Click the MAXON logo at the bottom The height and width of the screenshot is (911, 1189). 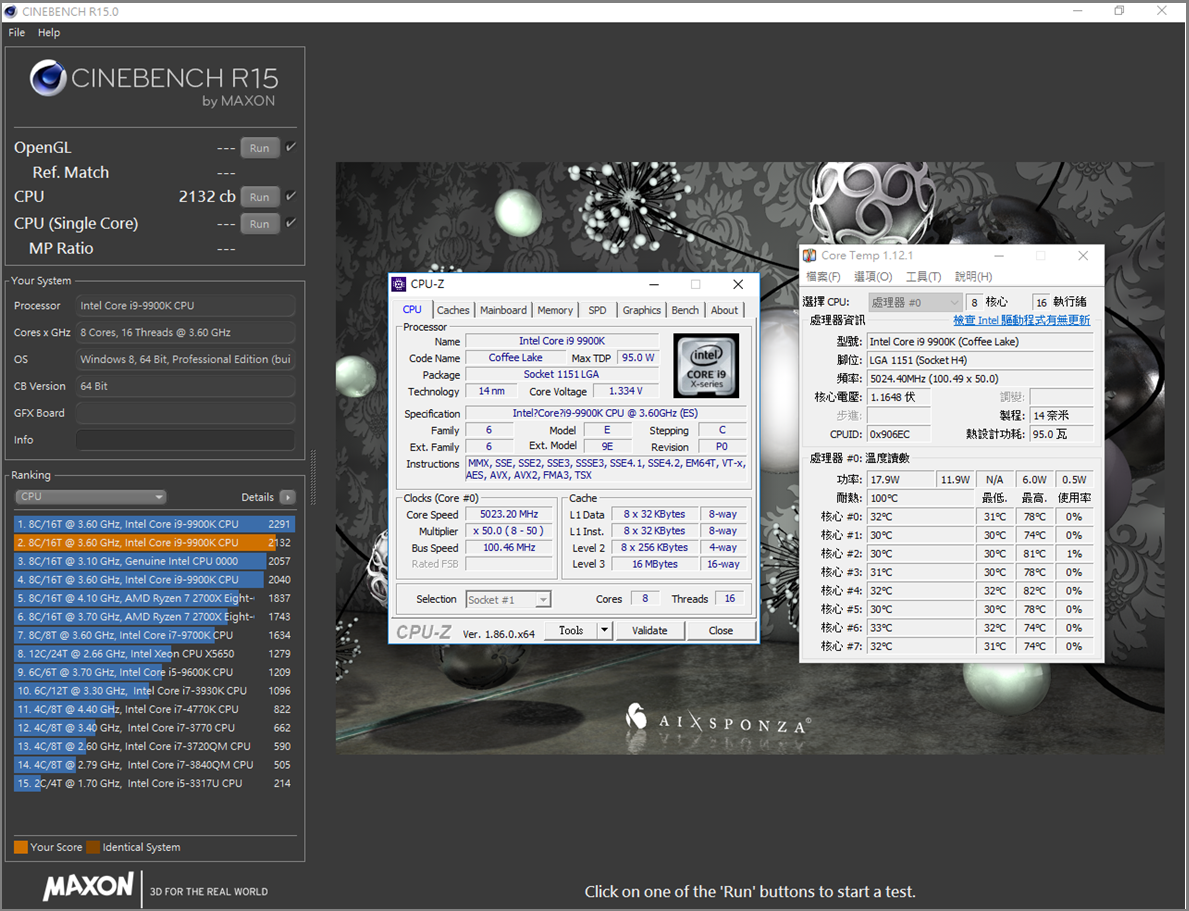click(x=89, y=887)
